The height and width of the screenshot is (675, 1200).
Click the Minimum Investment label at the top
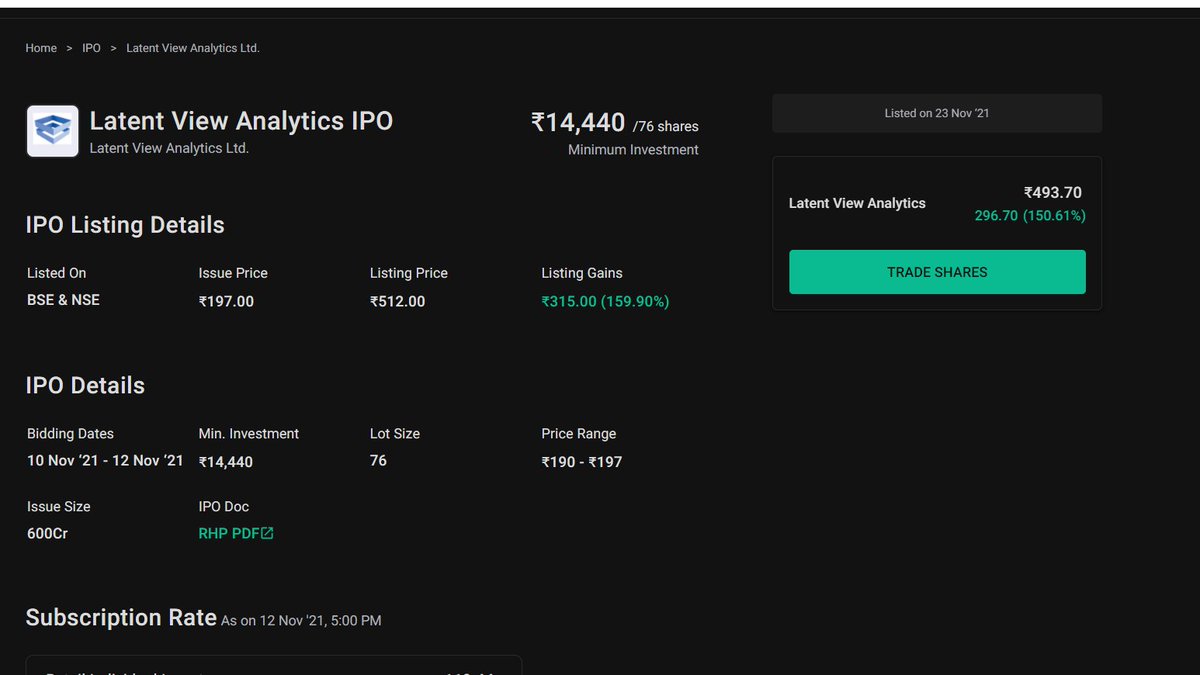(633, 150)
